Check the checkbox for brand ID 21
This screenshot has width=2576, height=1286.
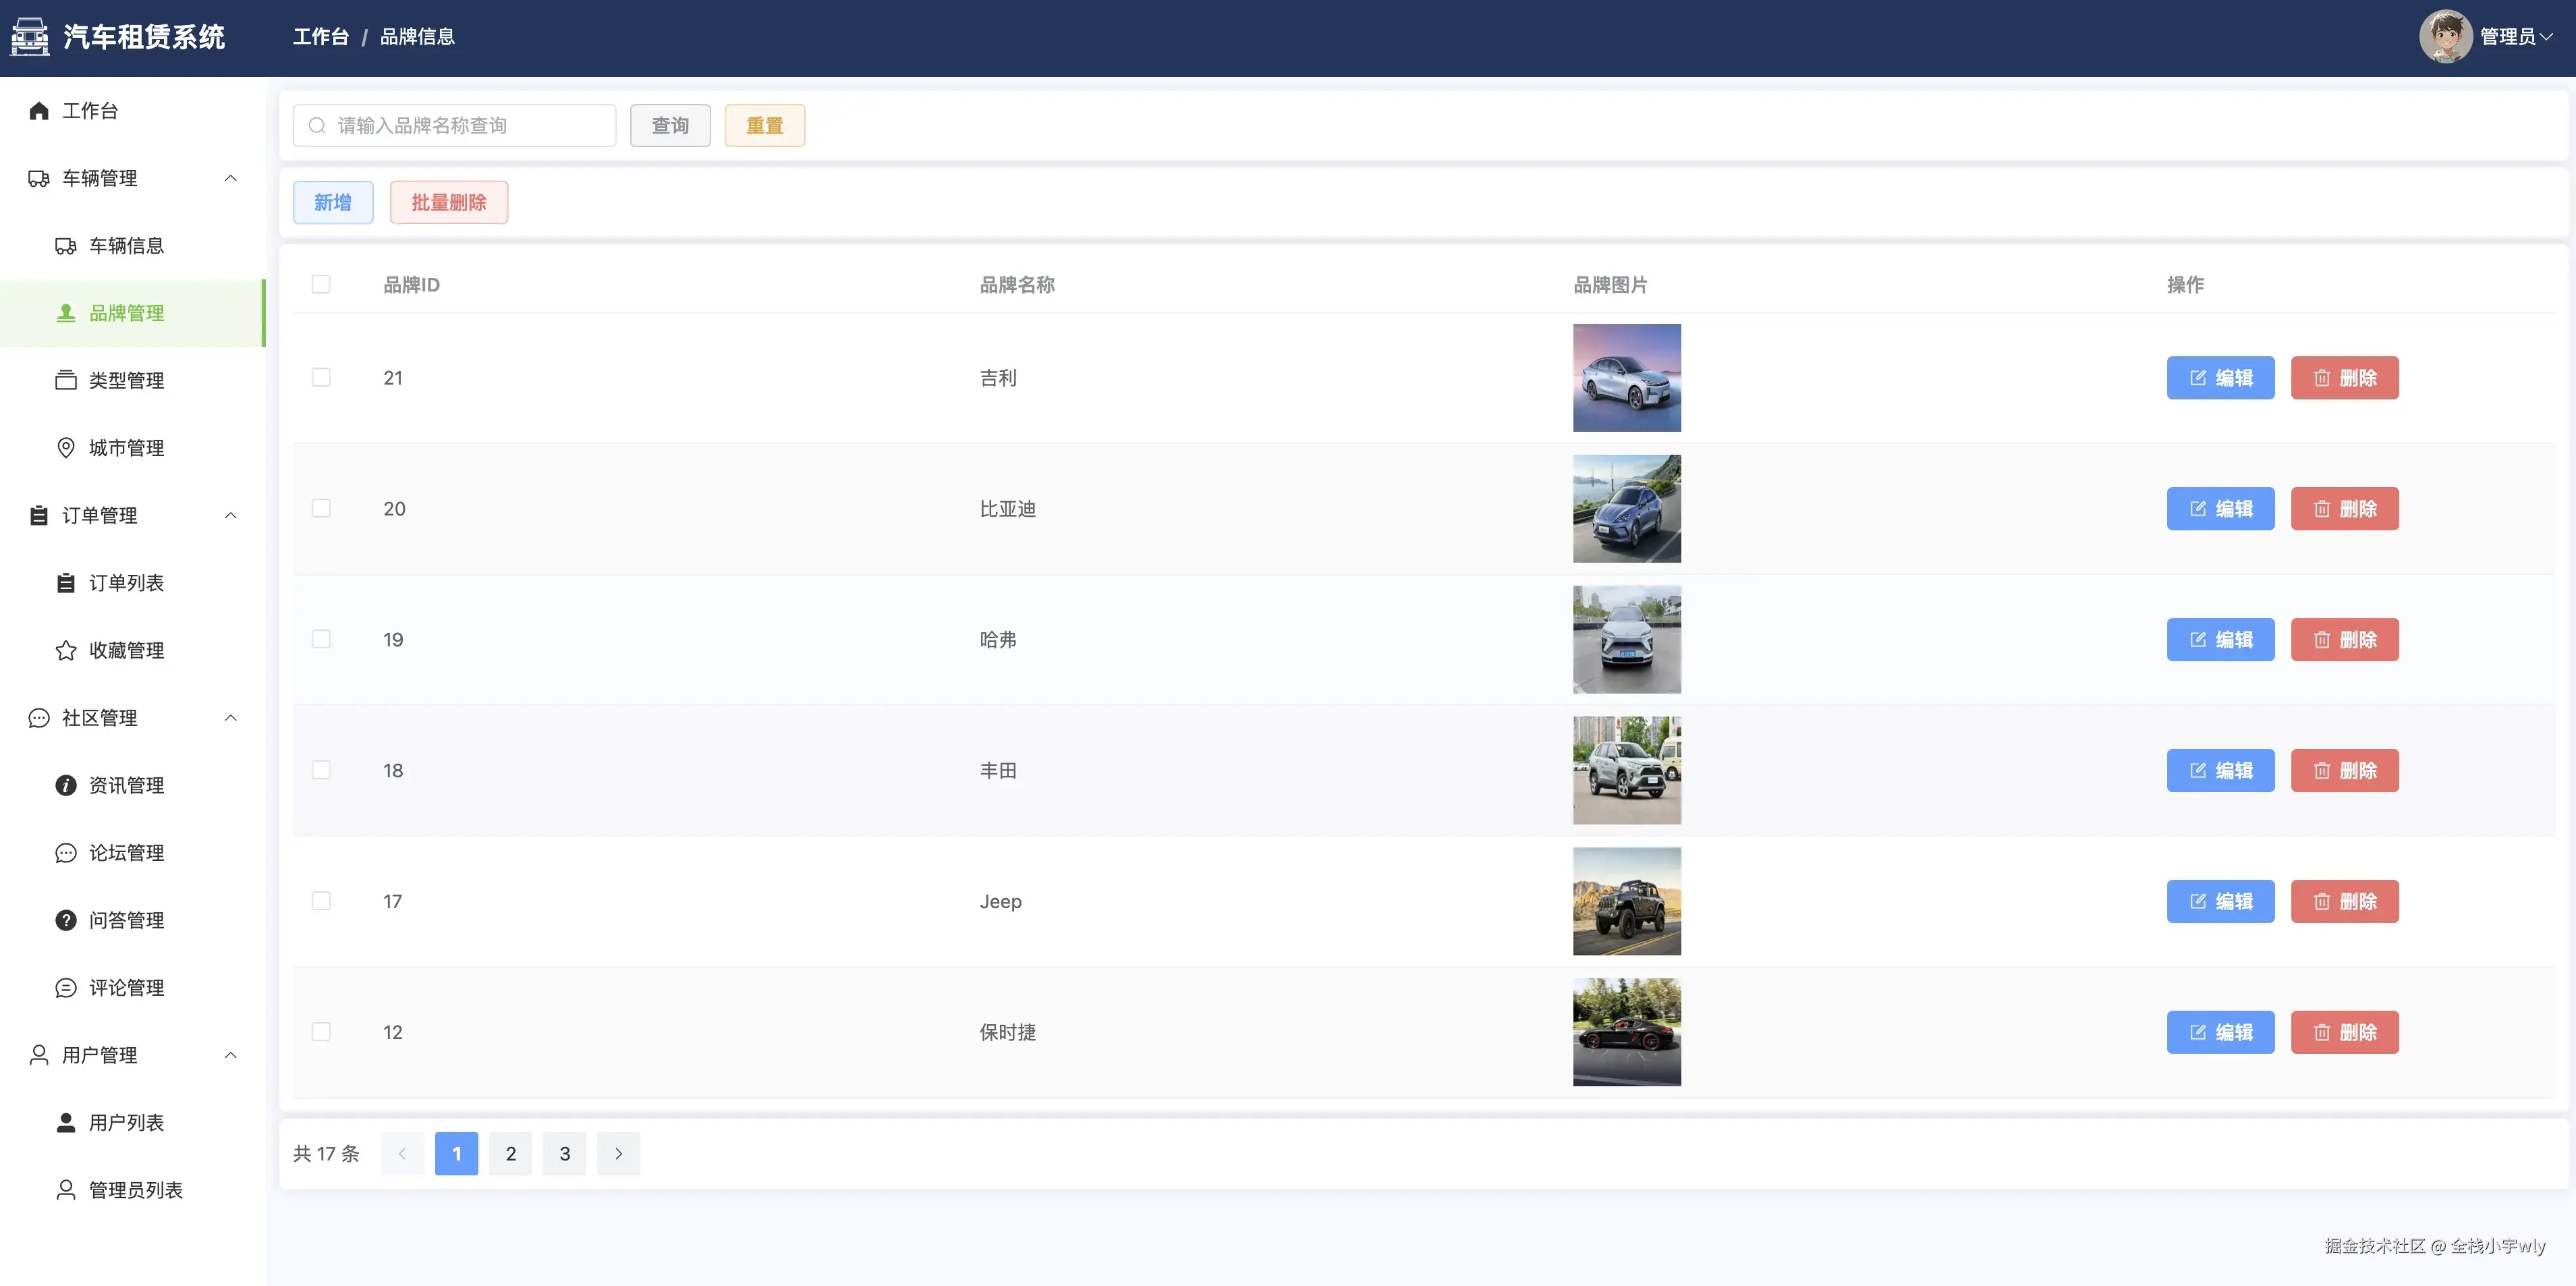tap(321, 378)
